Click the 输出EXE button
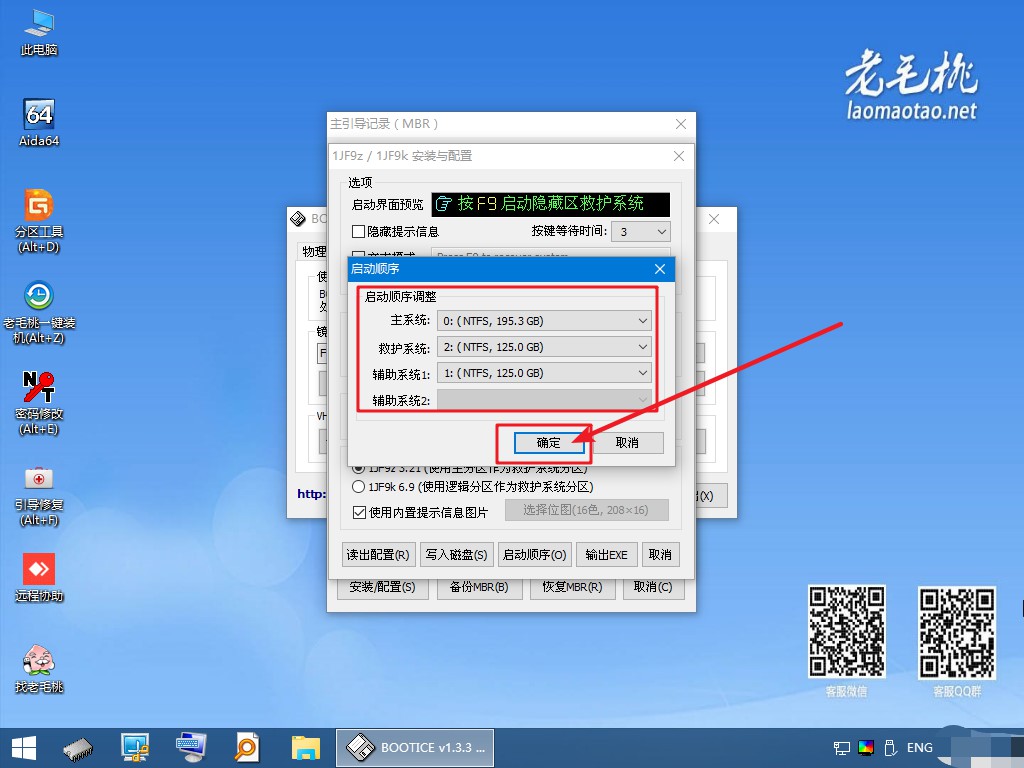This screenshot has width=1024, height=768. (x=606, y=554)
